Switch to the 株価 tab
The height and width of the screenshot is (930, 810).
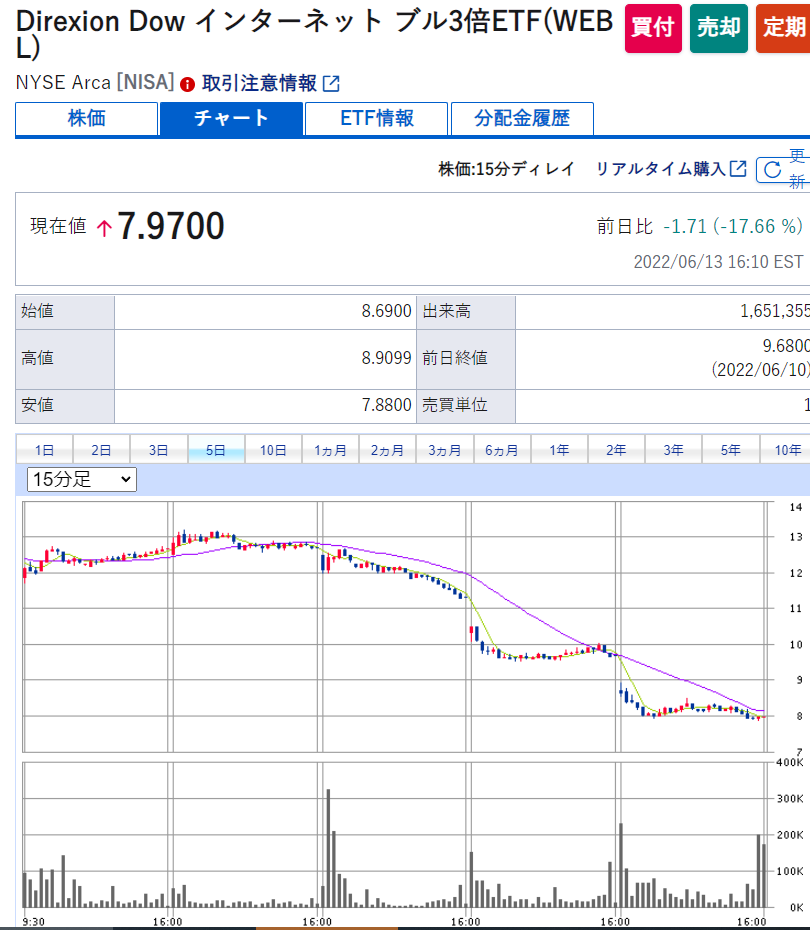point(87,119)
